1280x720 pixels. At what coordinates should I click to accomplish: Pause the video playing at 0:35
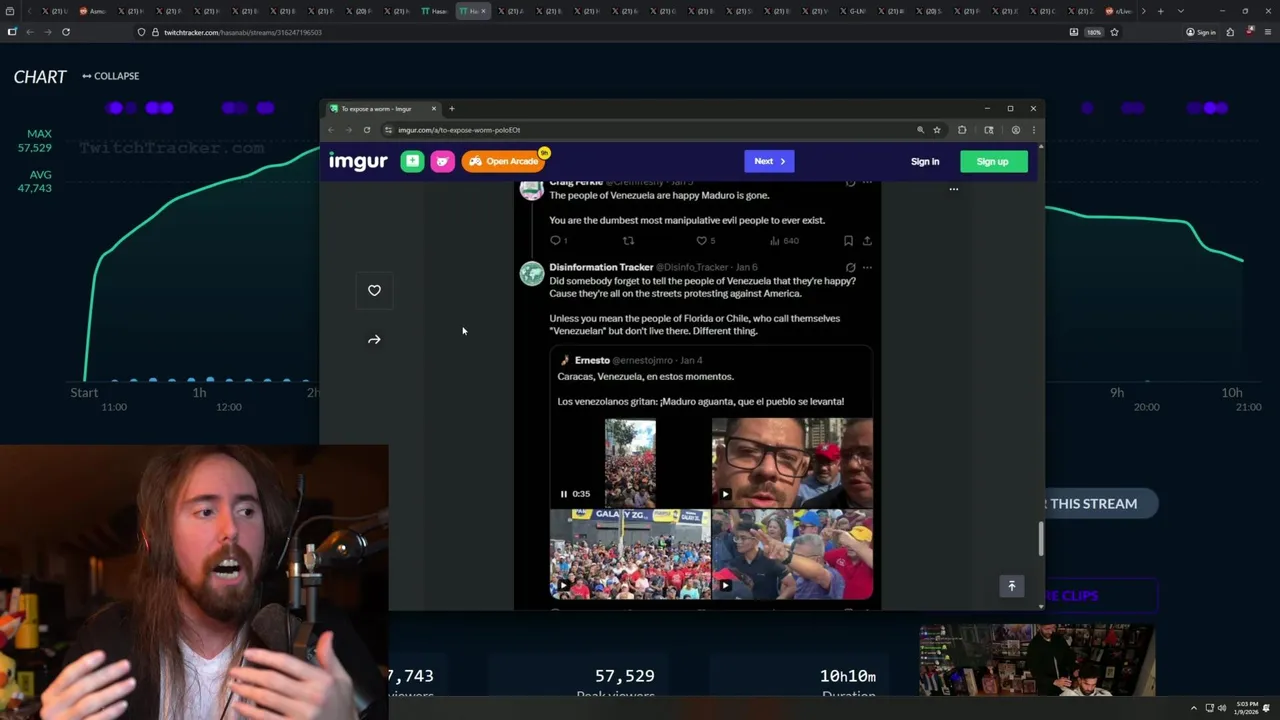pos(564,494)
